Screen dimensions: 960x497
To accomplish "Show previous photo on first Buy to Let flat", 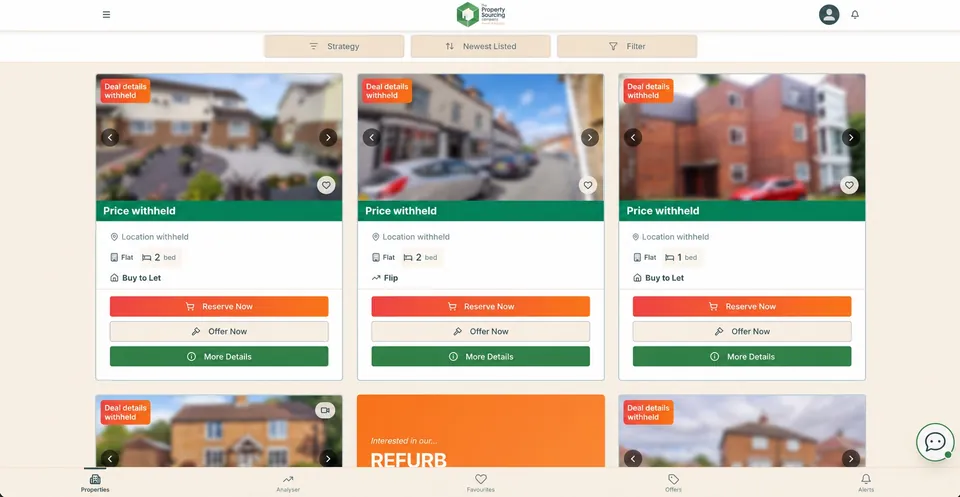I will pyautogui.click(x=110, y=137).
